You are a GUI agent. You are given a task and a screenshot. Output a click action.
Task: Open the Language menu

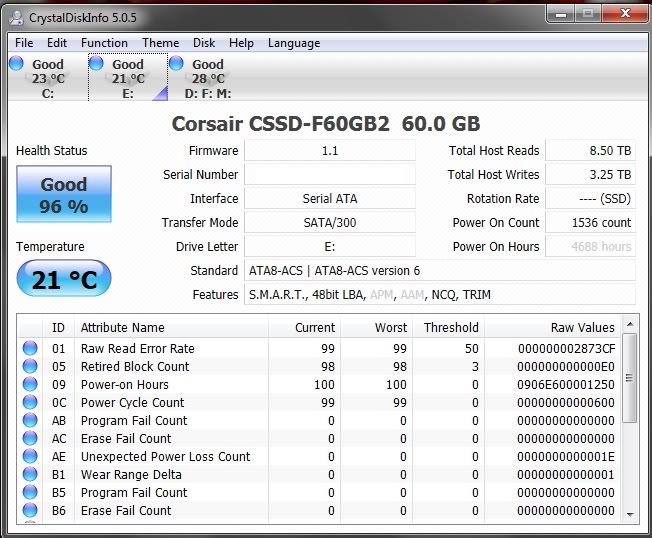294,43
